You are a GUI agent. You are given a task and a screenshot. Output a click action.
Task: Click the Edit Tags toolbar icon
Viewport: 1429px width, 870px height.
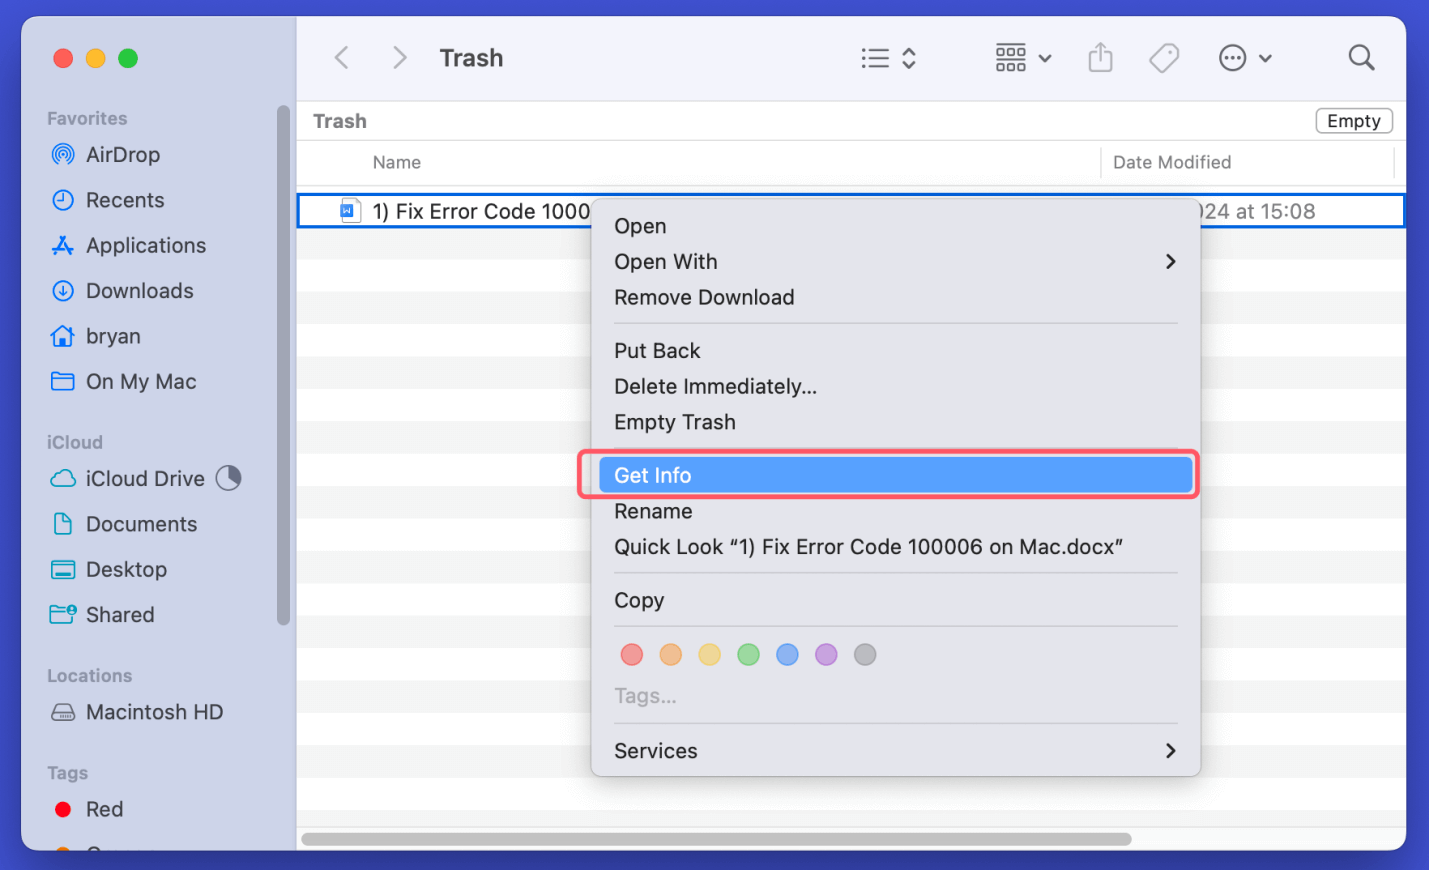[x=1164, y=58]
